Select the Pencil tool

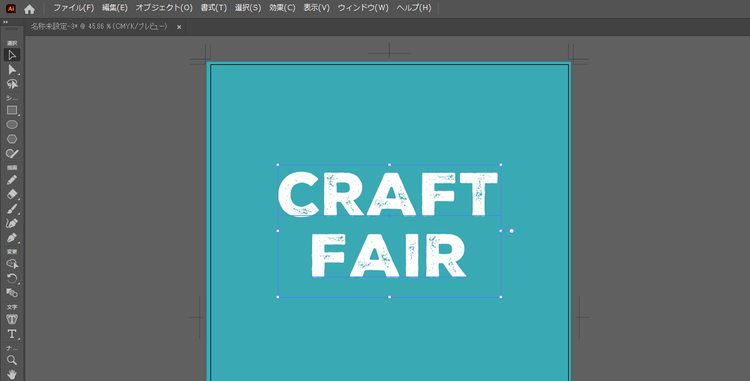12,180
